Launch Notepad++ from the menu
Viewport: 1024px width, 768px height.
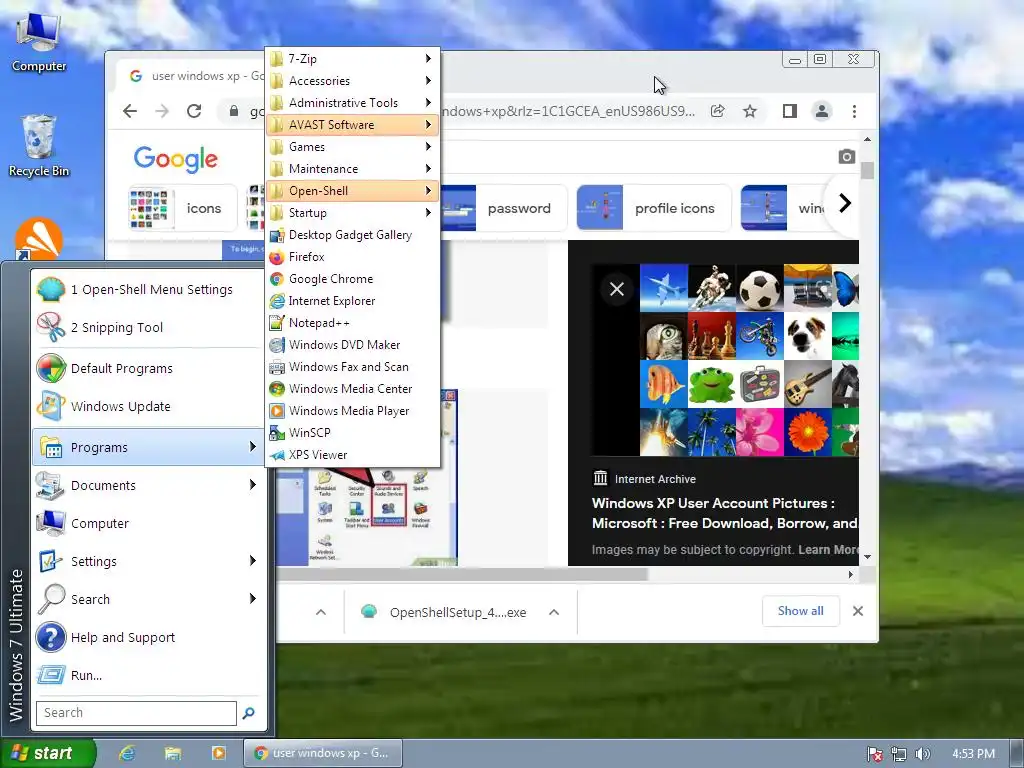click(x=353, y=323)
